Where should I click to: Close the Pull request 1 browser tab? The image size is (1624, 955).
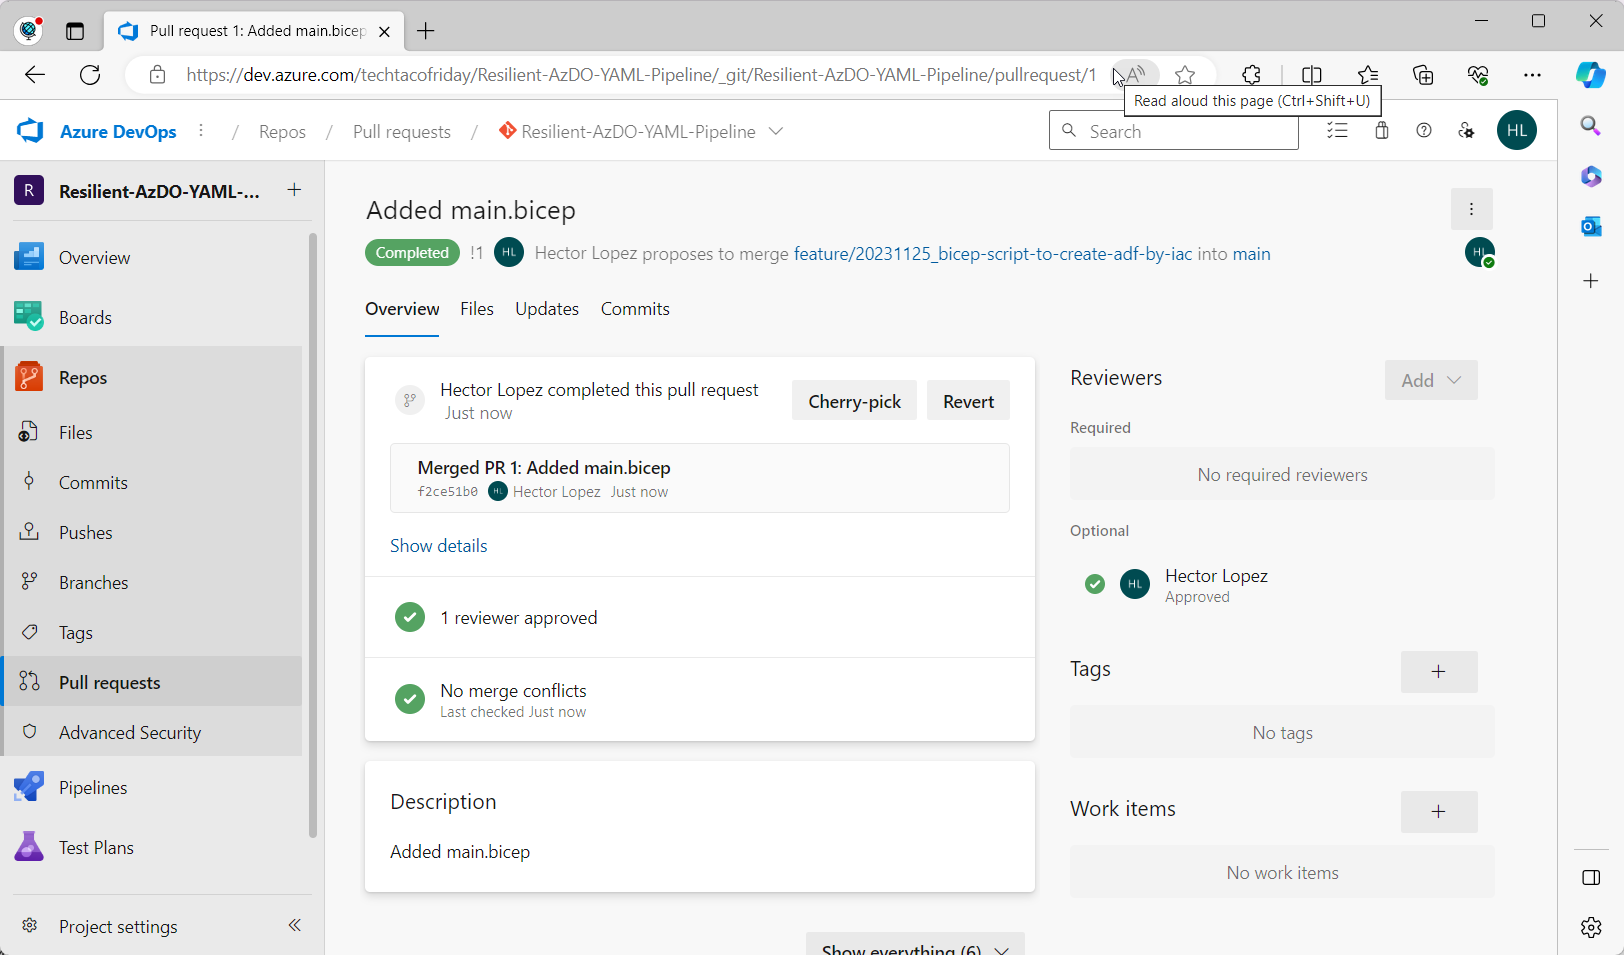click(384, 31)
